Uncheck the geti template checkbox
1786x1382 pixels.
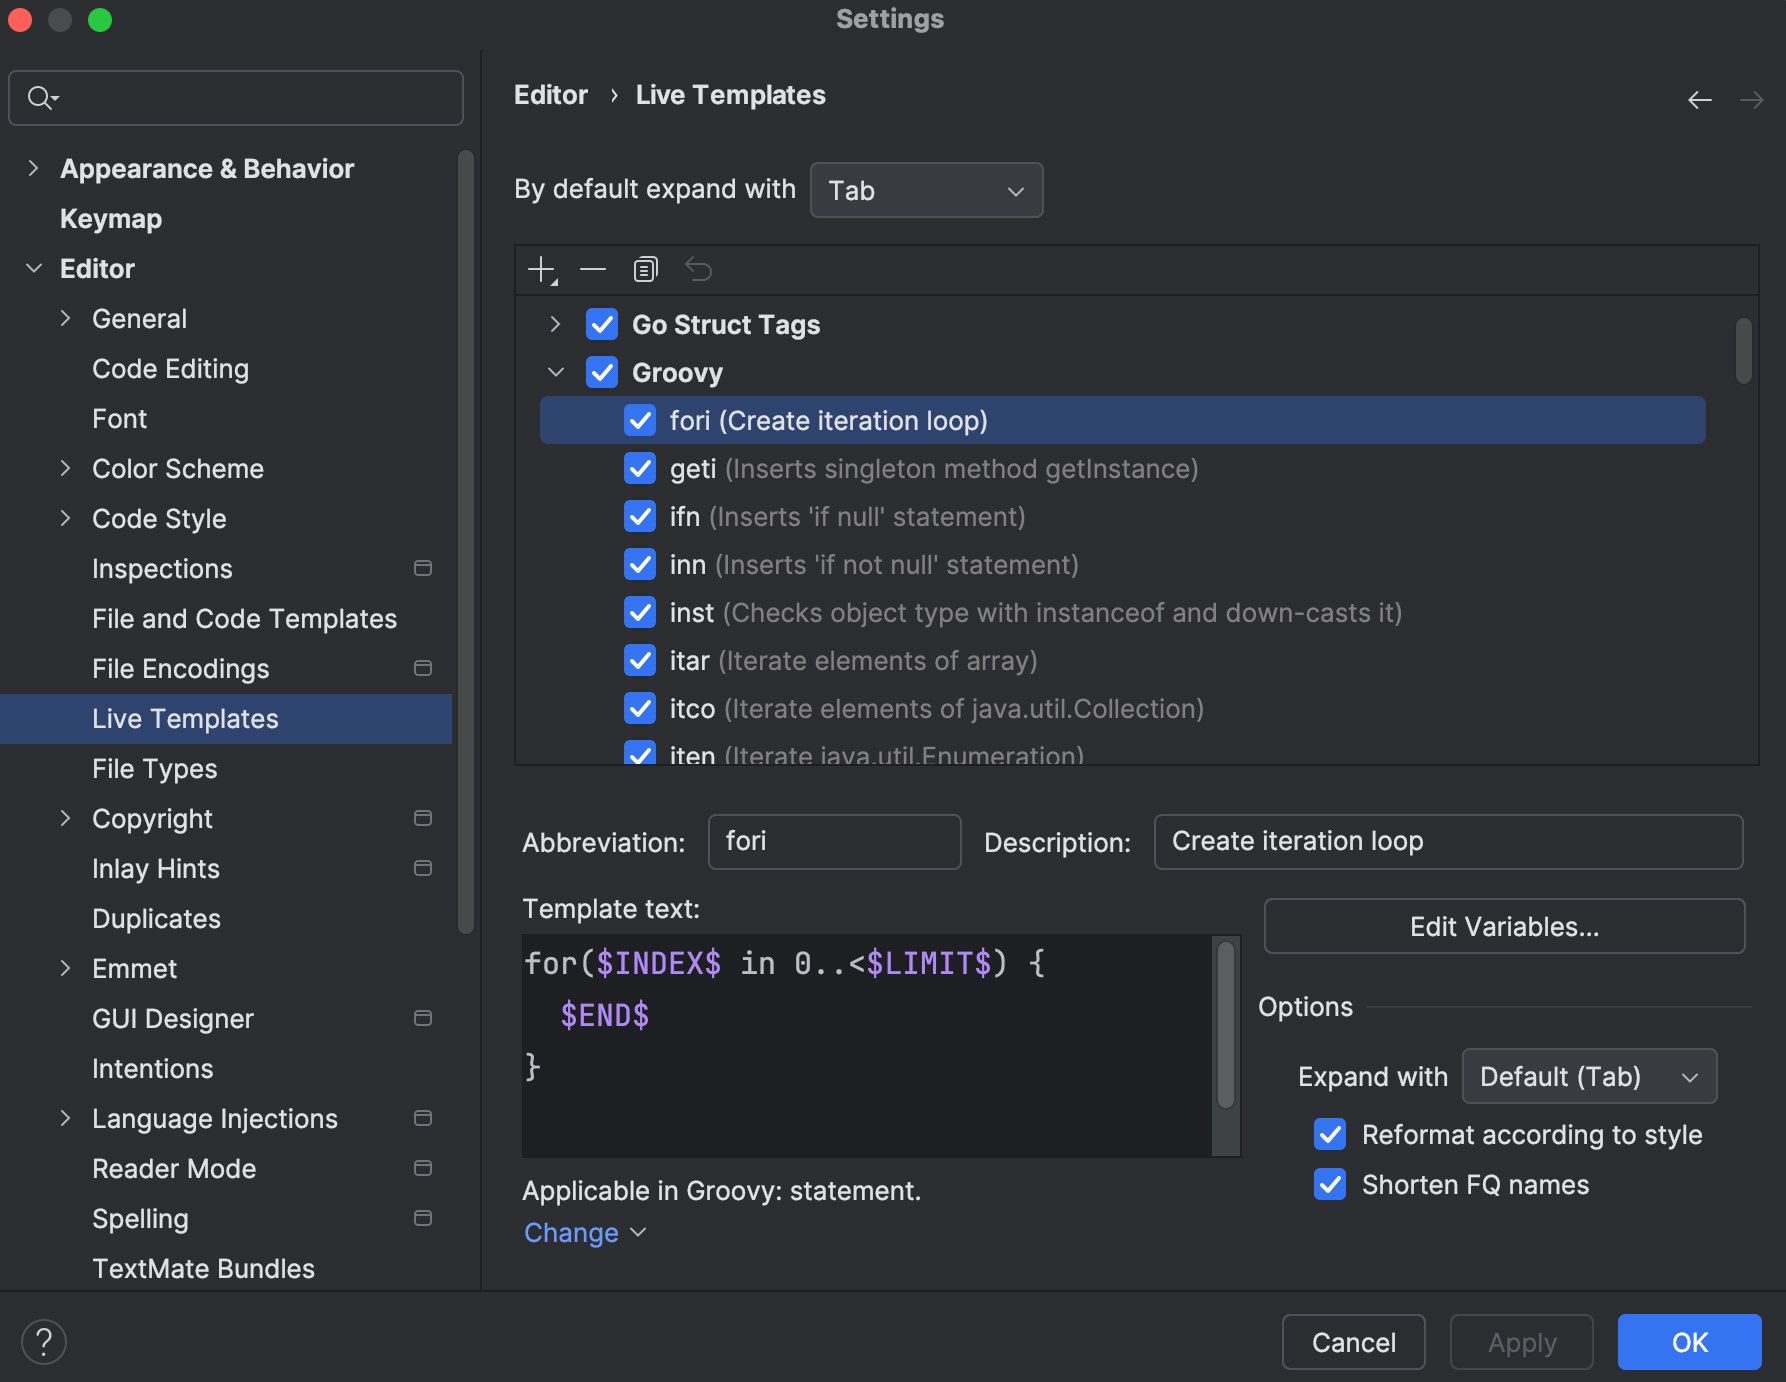coord(639,468)
